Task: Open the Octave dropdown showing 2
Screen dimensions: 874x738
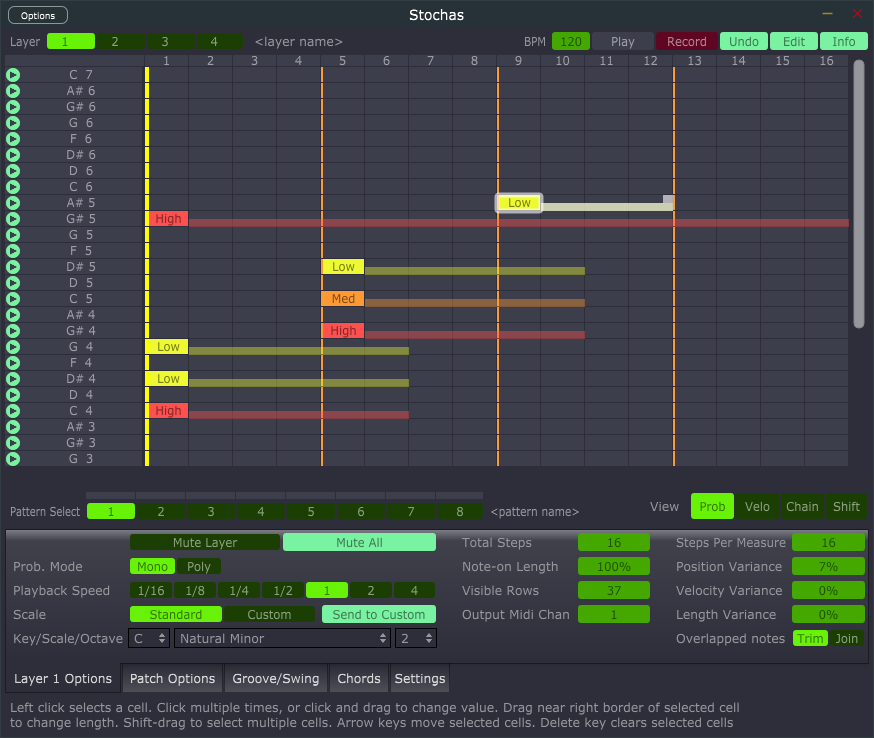Action: tap(416, 638)
